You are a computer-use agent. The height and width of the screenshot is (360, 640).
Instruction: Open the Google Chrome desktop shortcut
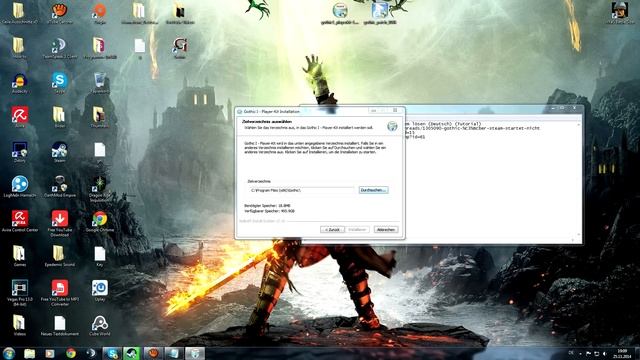[x=100, y=221]
